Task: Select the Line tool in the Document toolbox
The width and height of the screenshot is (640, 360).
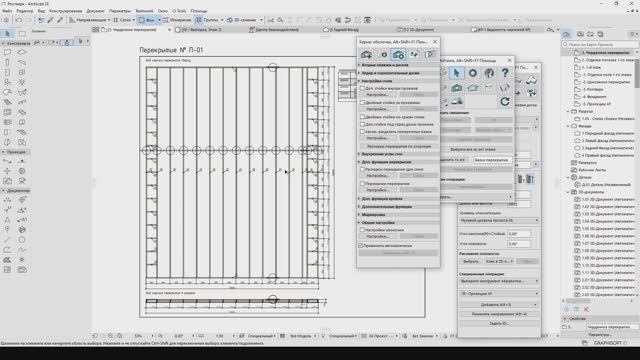Action: tap(7, 240)
